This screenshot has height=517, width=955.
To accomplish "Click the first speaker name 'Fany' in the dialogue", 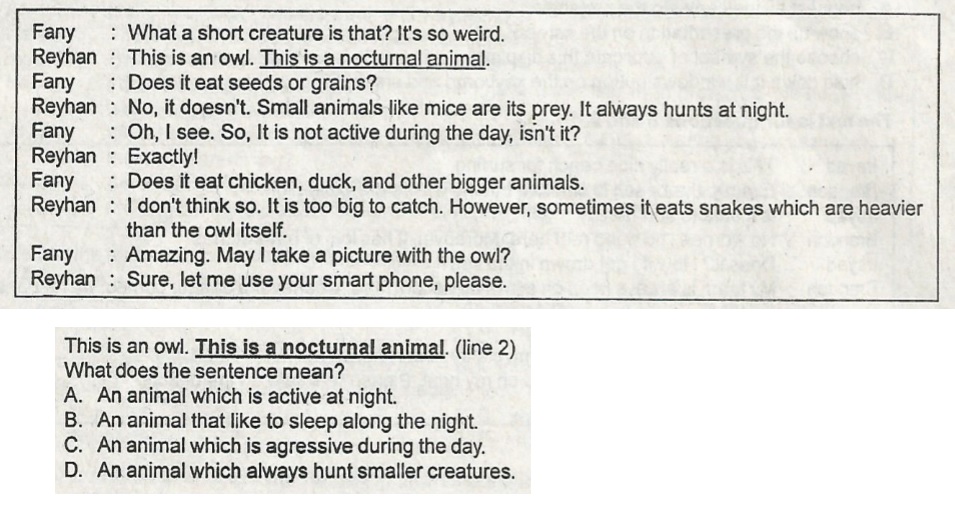I will (x=53, y=33).
